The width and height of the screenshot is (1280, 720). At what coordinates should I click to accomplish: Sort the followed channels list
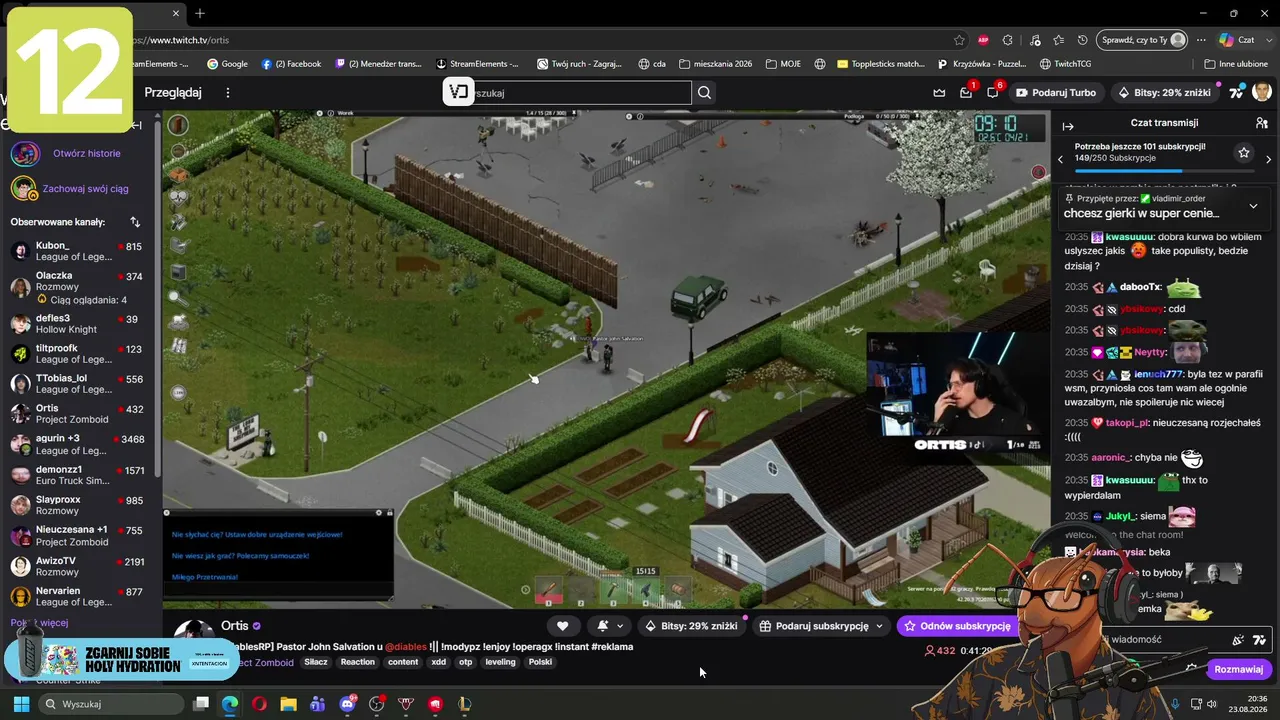(x=135, y=222)
